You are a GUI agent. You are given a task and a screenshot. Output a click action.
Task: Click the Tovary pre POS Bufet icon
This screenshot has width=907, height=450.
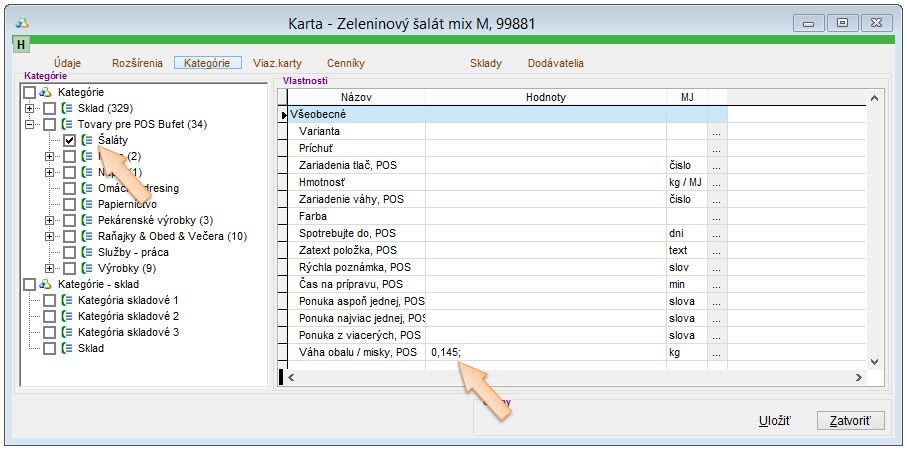pyautogui.click(x=67, y=124)
